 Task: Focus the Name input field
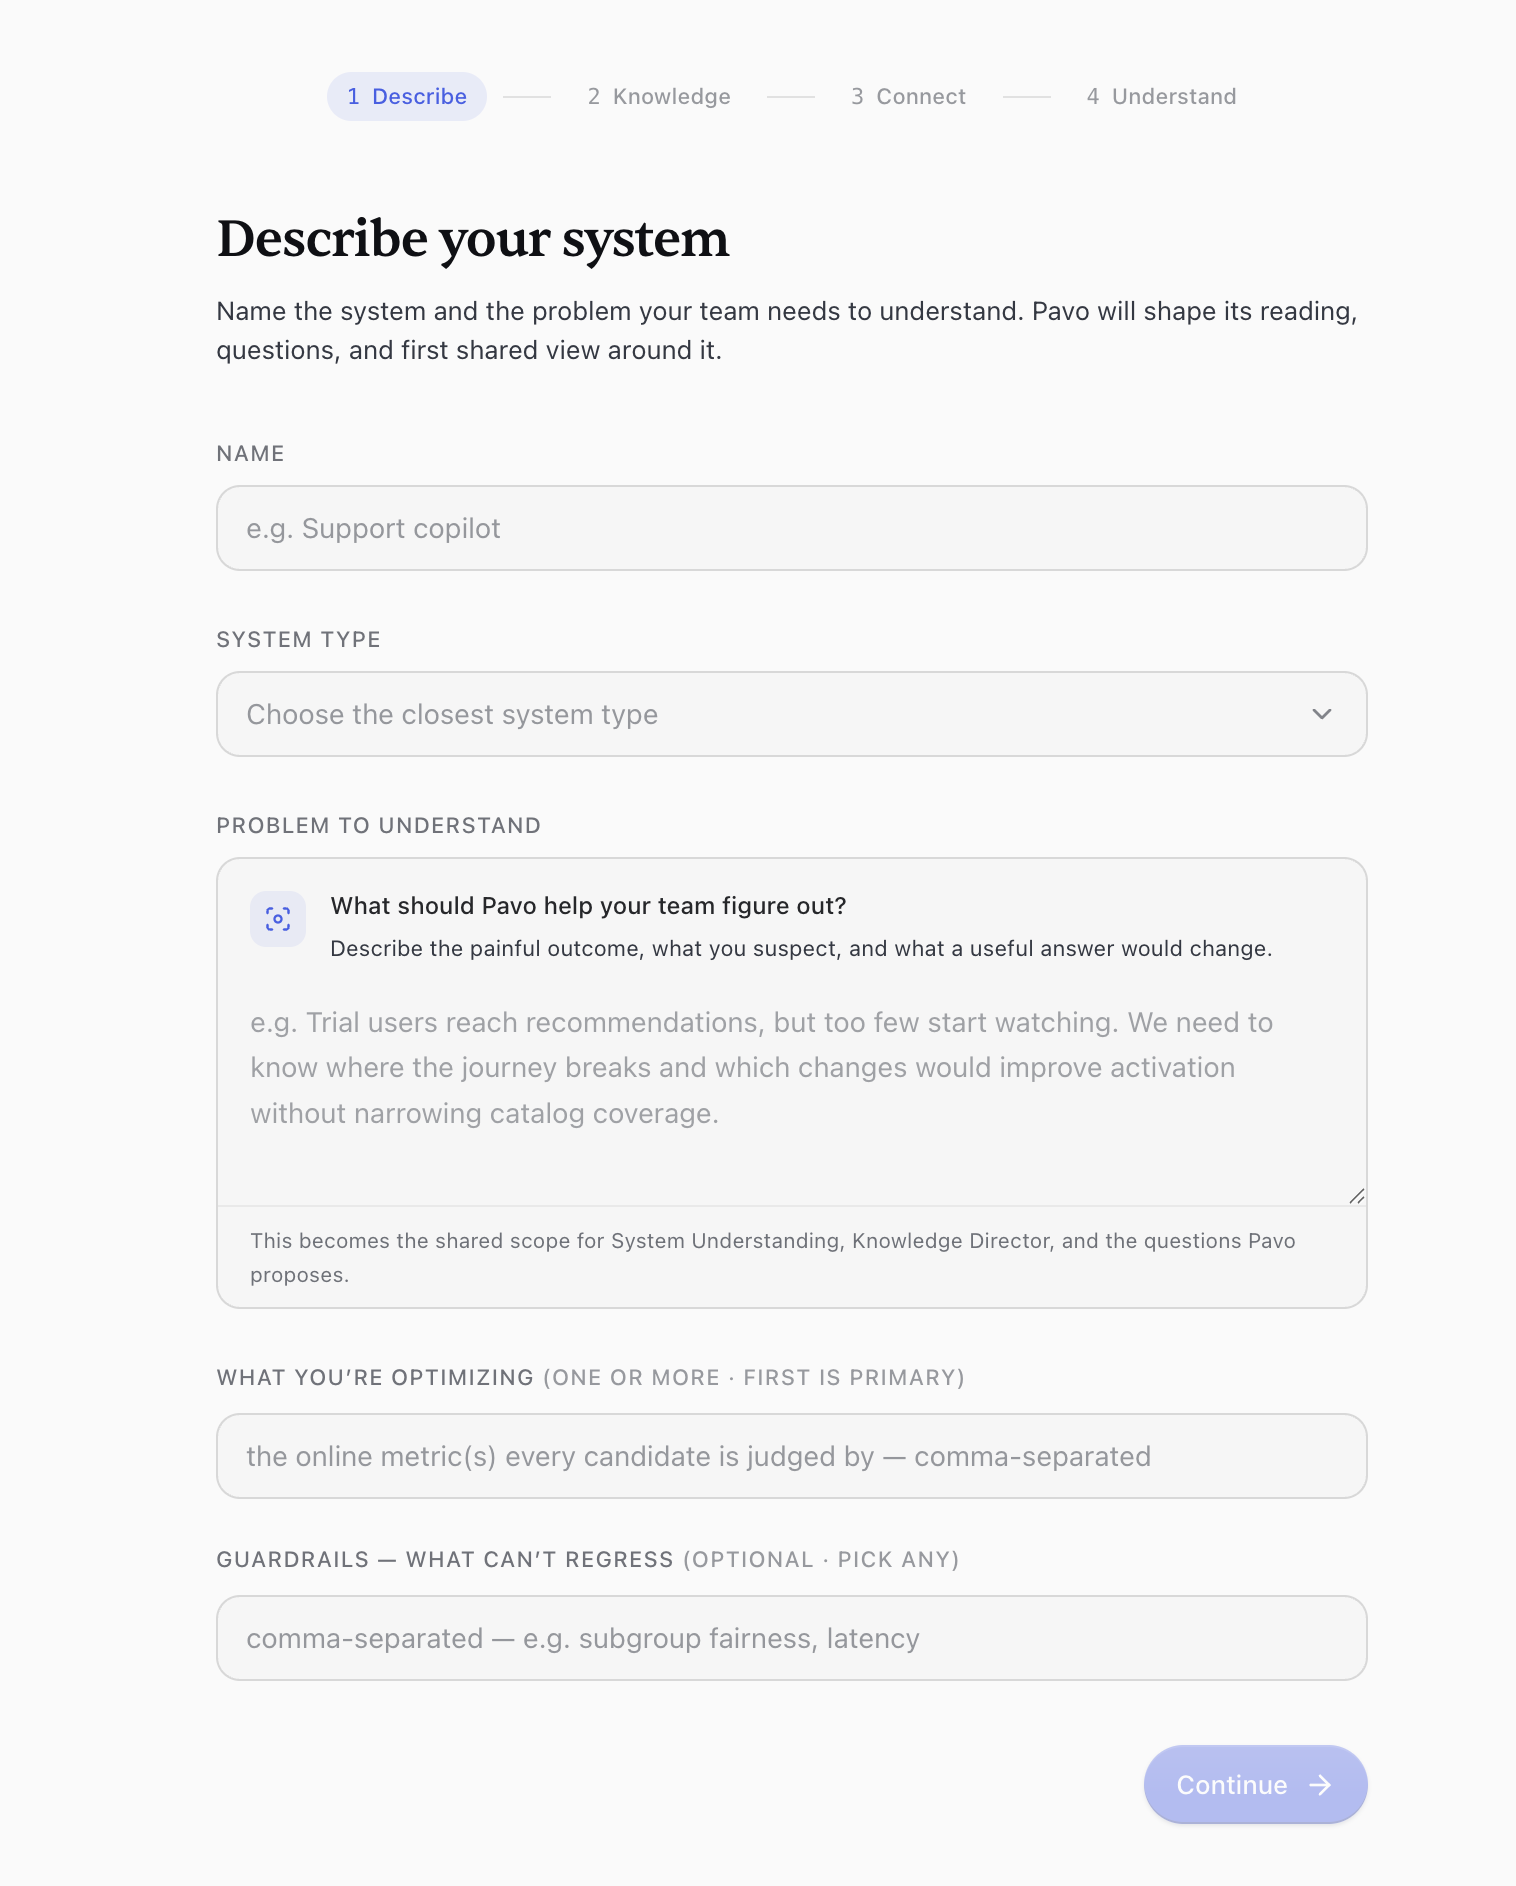792,528
